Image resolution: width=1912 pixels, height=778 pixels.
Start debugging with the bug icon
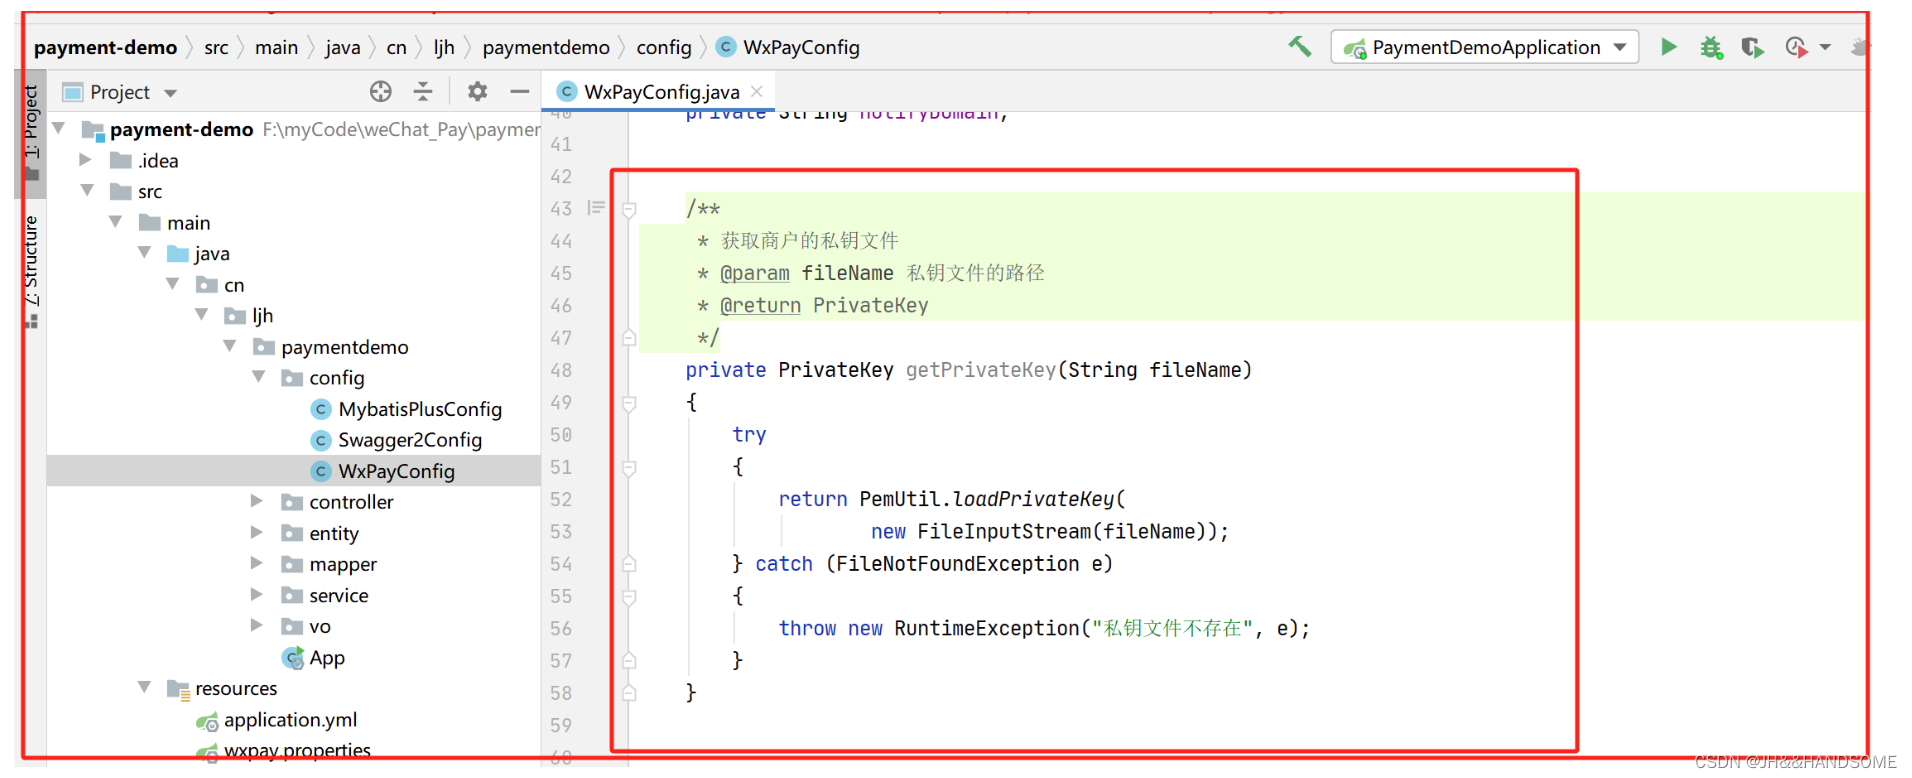click(1711, 47)
